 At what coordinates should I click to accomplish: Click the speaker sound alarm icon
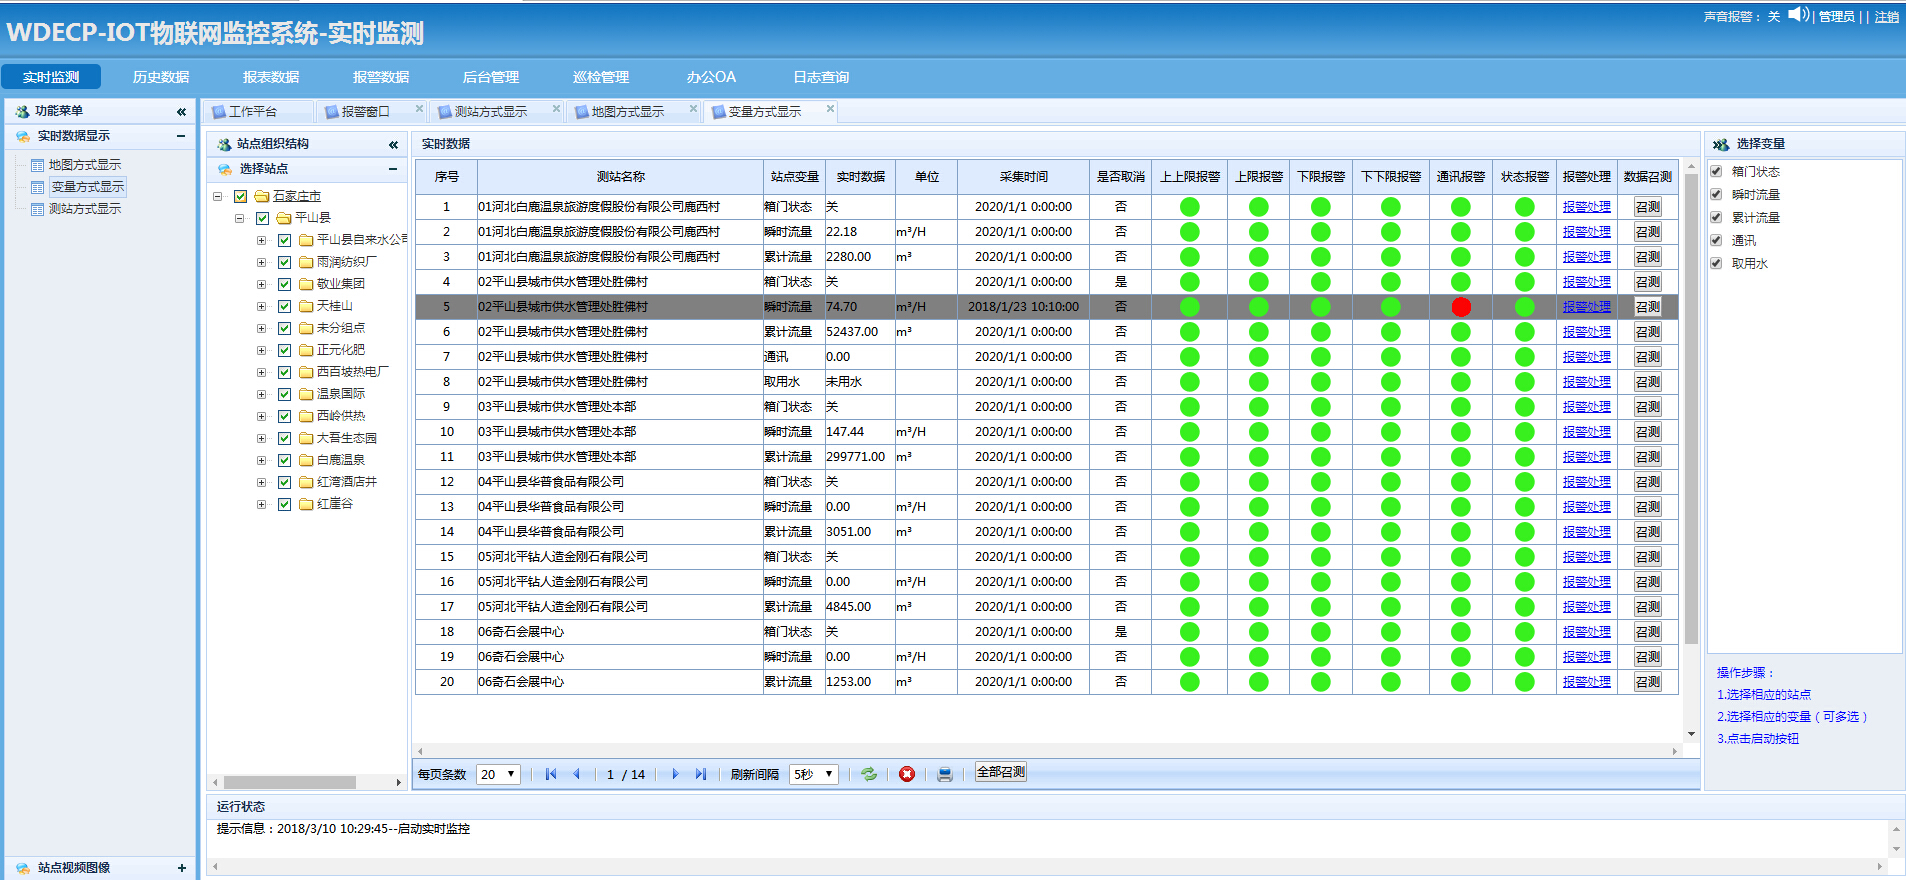pyautogui.click(x=1798, y=14)
